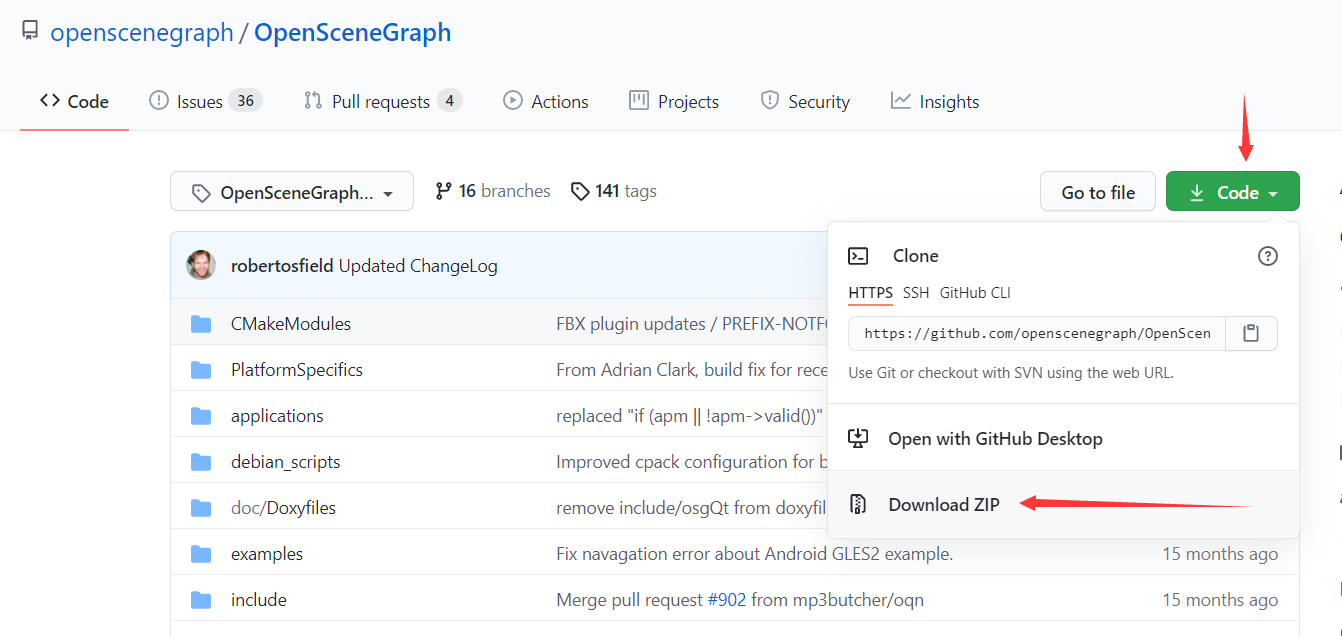
Task: Click the tags icon before 141 tags
Action: (581, 190)
